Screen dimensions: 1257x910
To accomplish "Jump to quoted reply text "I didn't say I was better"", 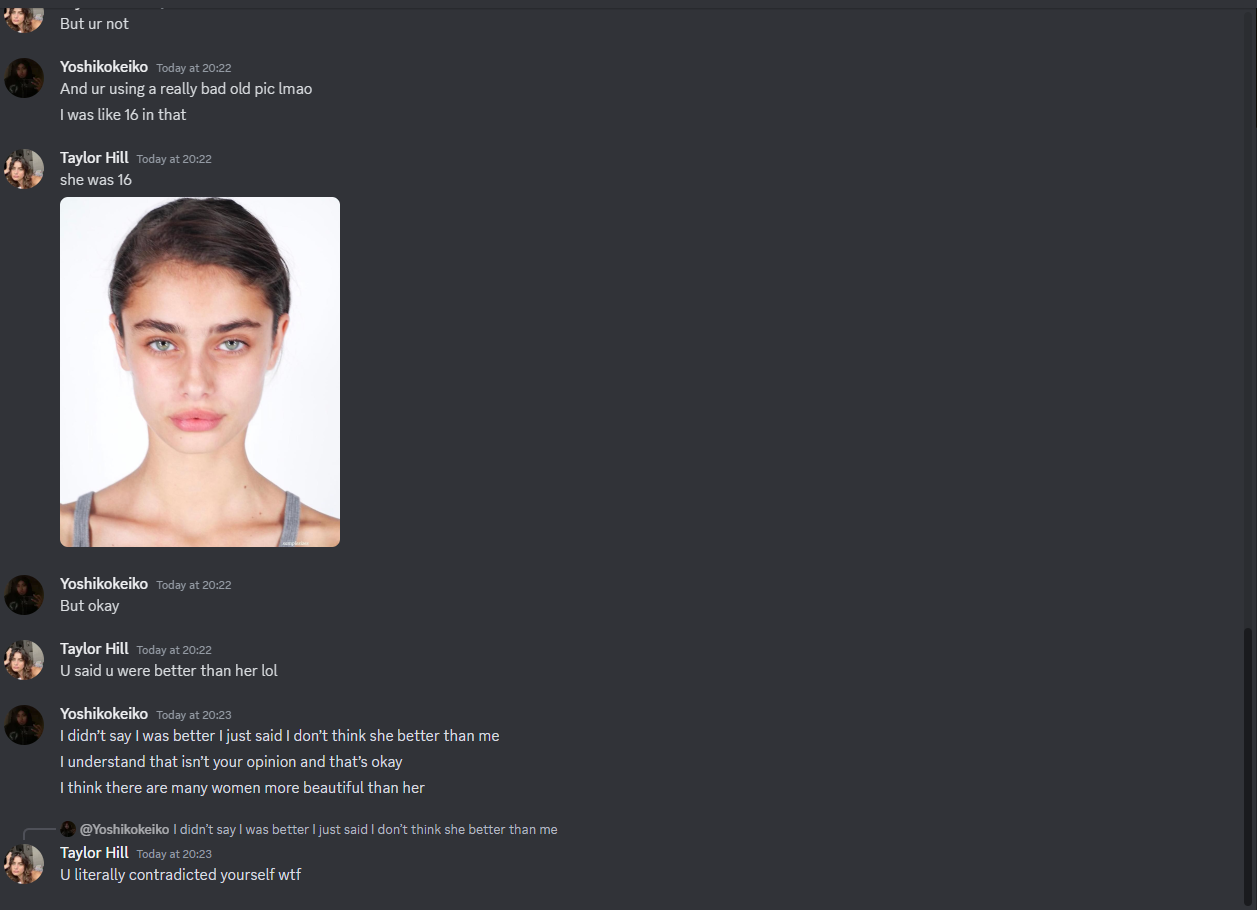I will (365, 829).
